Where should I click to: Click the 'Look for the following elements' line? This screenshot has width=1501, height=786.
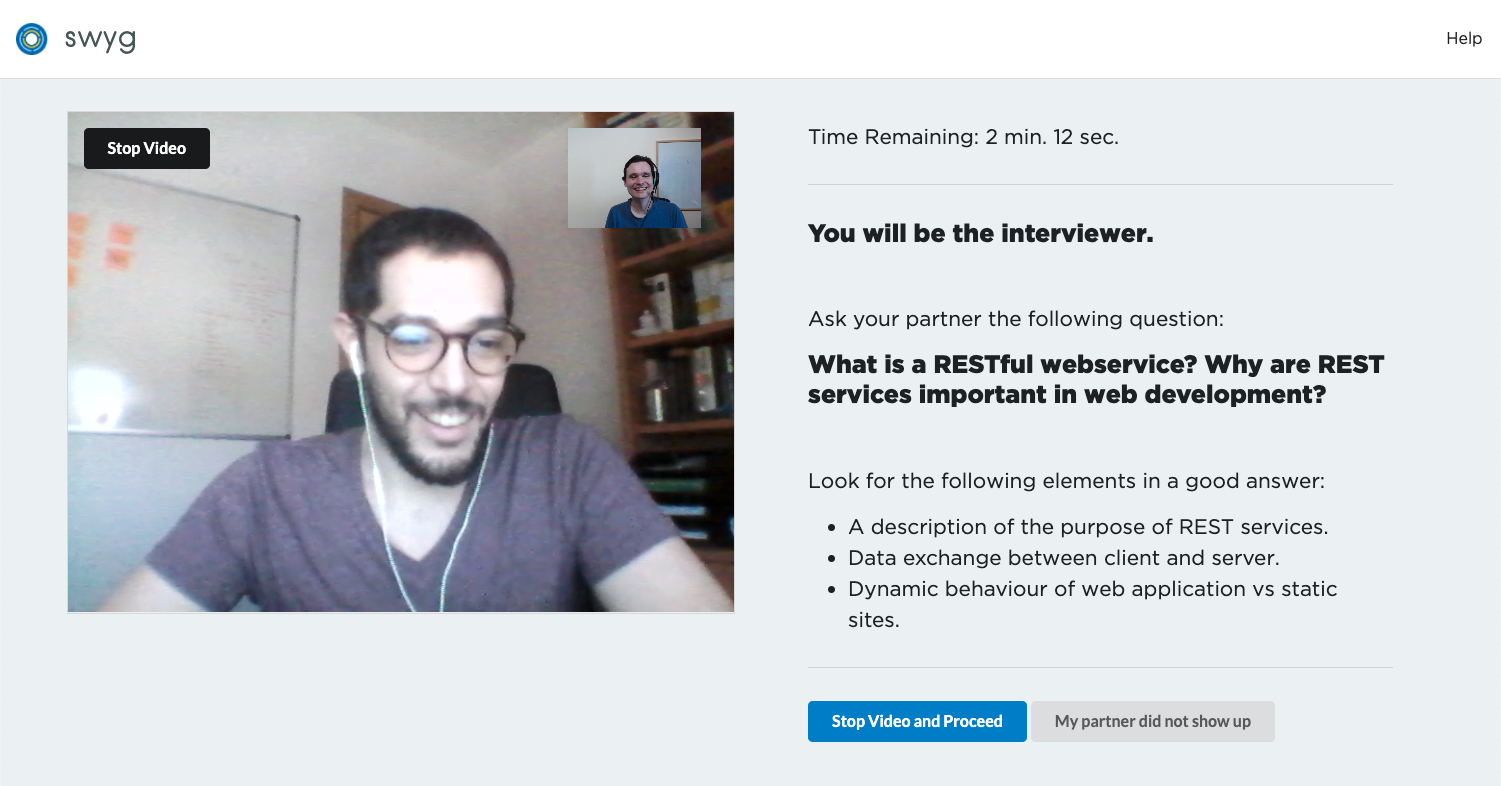coord(1066,481)
